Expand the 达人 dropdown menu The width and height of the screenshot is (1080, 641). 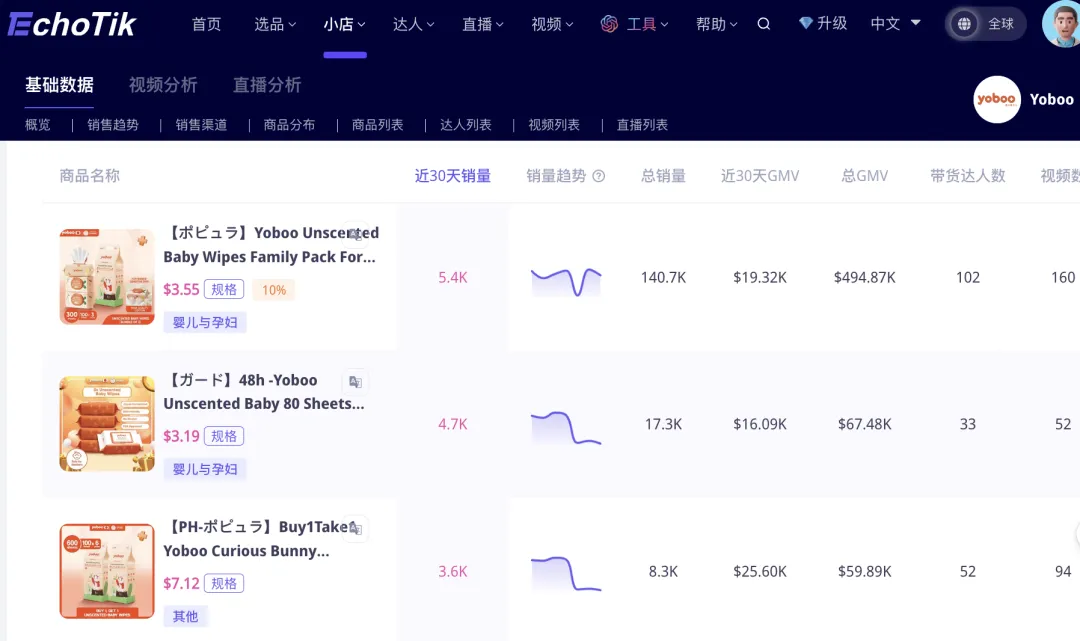(413, 24)
